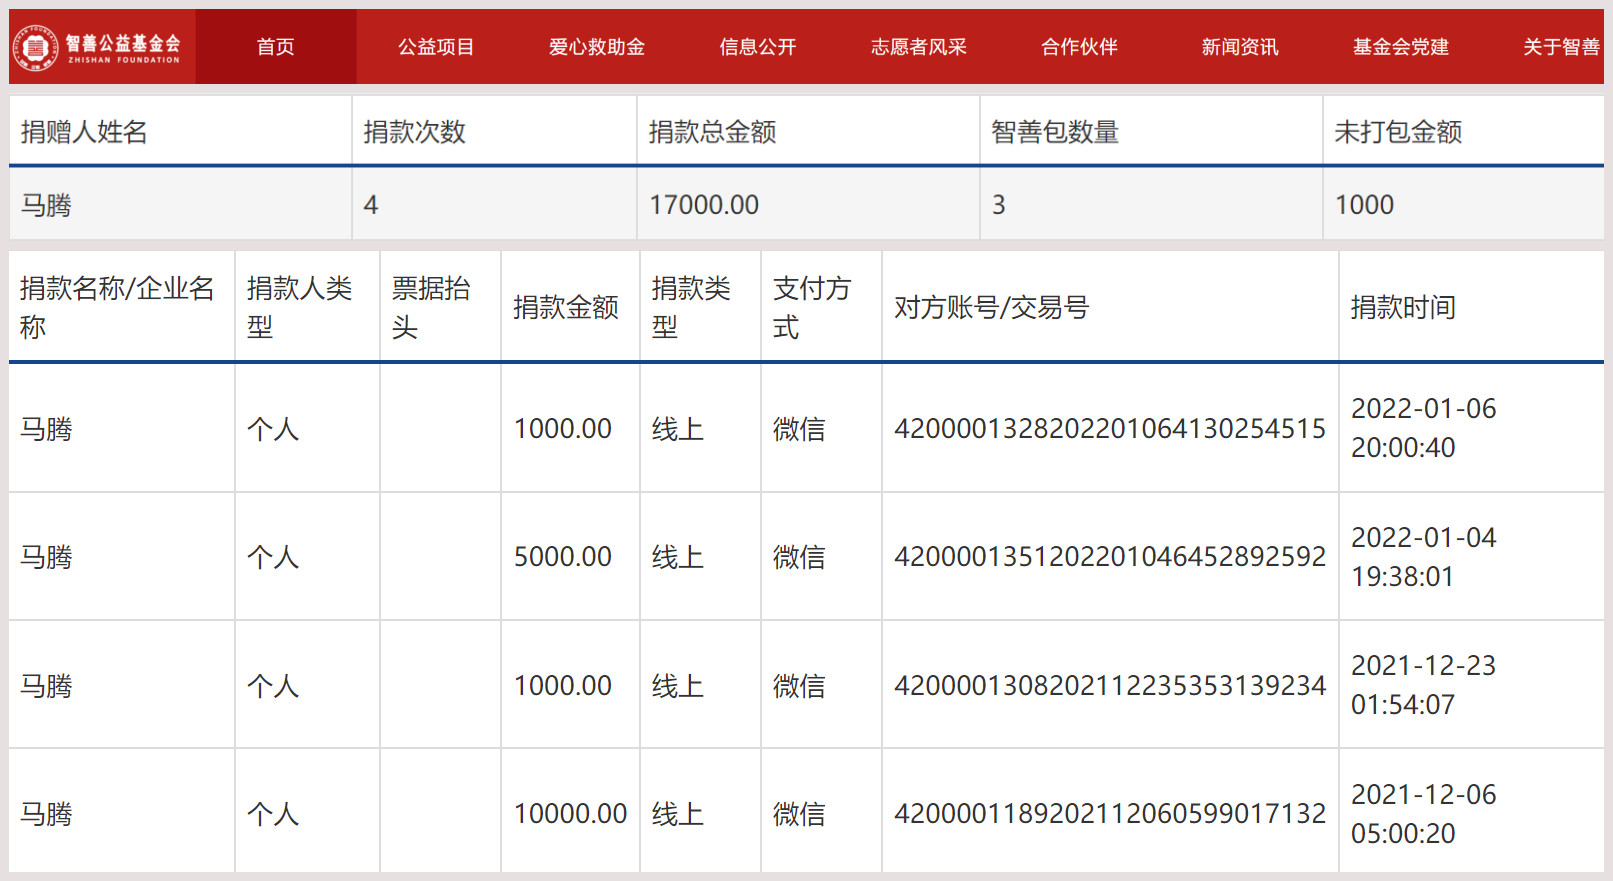Select transaction number ending in 254515
1613x881 pixels.
[x=1109, y=429]
